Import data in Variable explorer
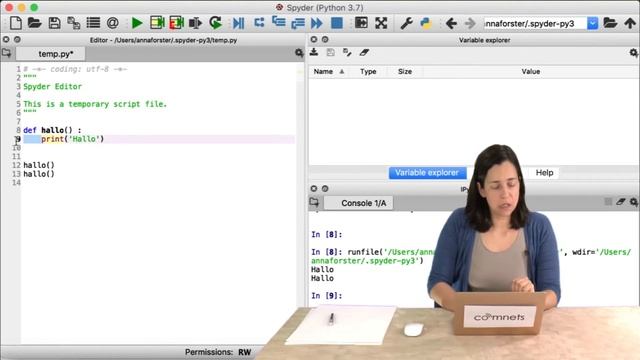The image size is (640, 360). (x=314, y=52)
